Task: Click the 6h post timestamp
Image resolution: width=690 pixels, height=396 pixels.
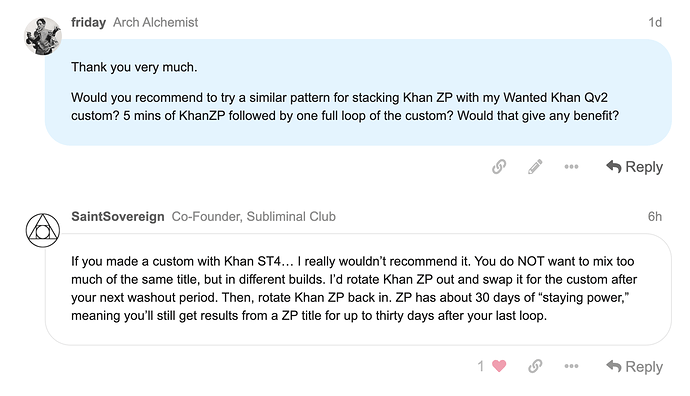Action: click(655, 216)
